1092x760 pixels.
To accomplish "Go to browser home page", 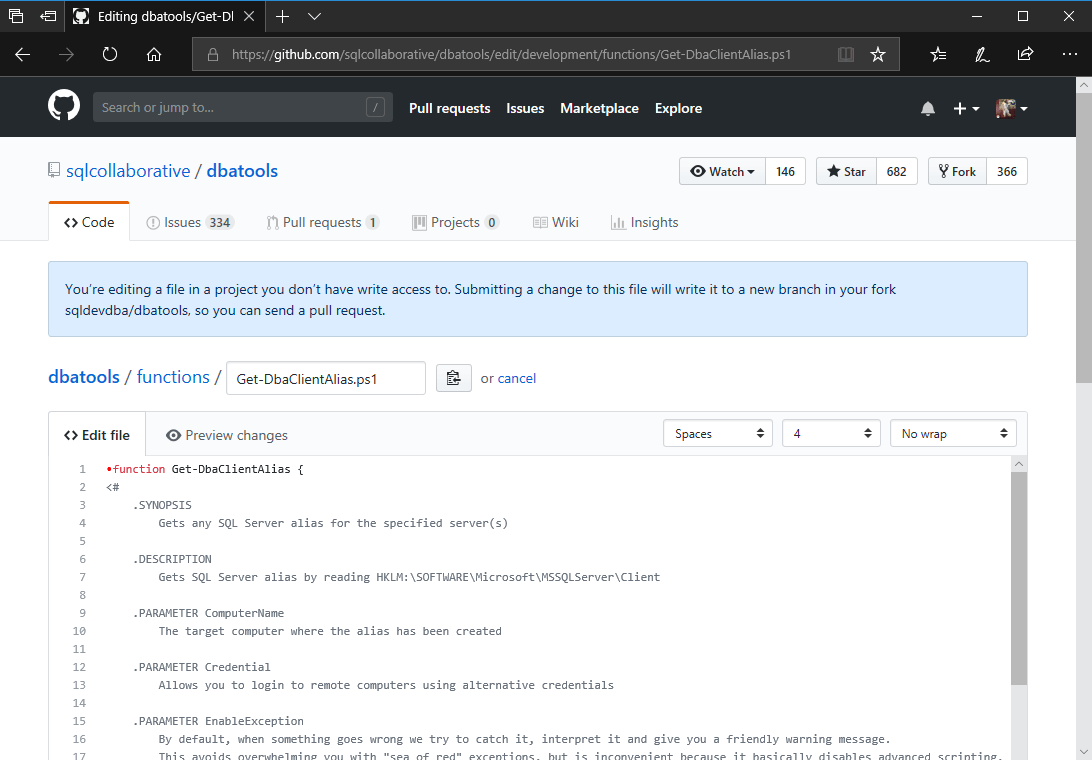I will 154,55.
